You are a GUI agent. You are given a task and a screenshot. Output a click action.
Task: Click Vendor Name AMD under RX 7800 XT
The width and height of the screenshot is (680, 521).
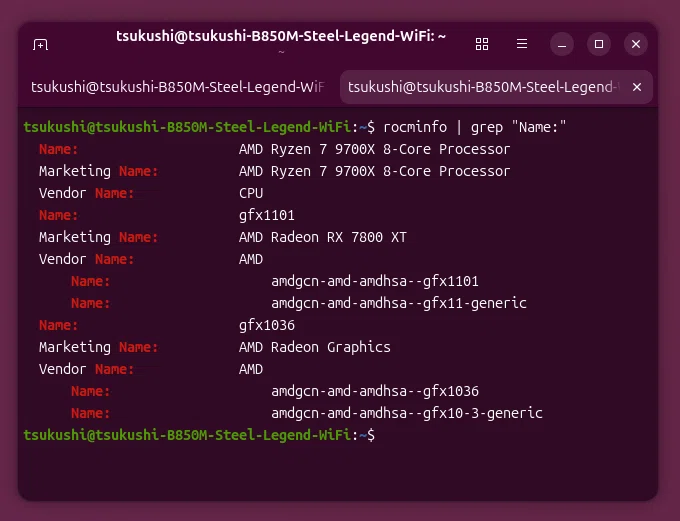point(251,259)
